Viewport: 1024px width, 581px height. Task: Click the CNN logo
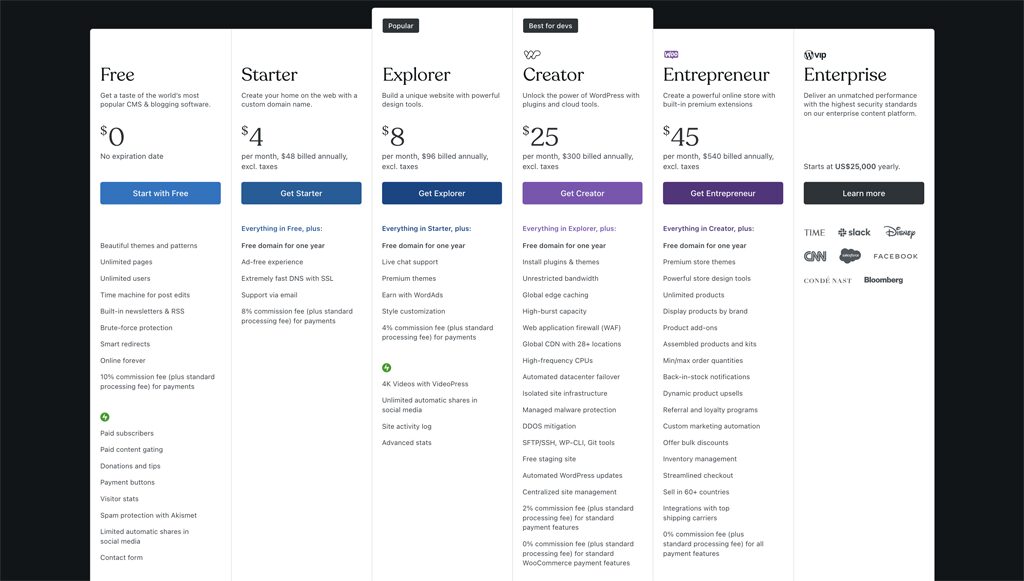[x=815, y=256]
